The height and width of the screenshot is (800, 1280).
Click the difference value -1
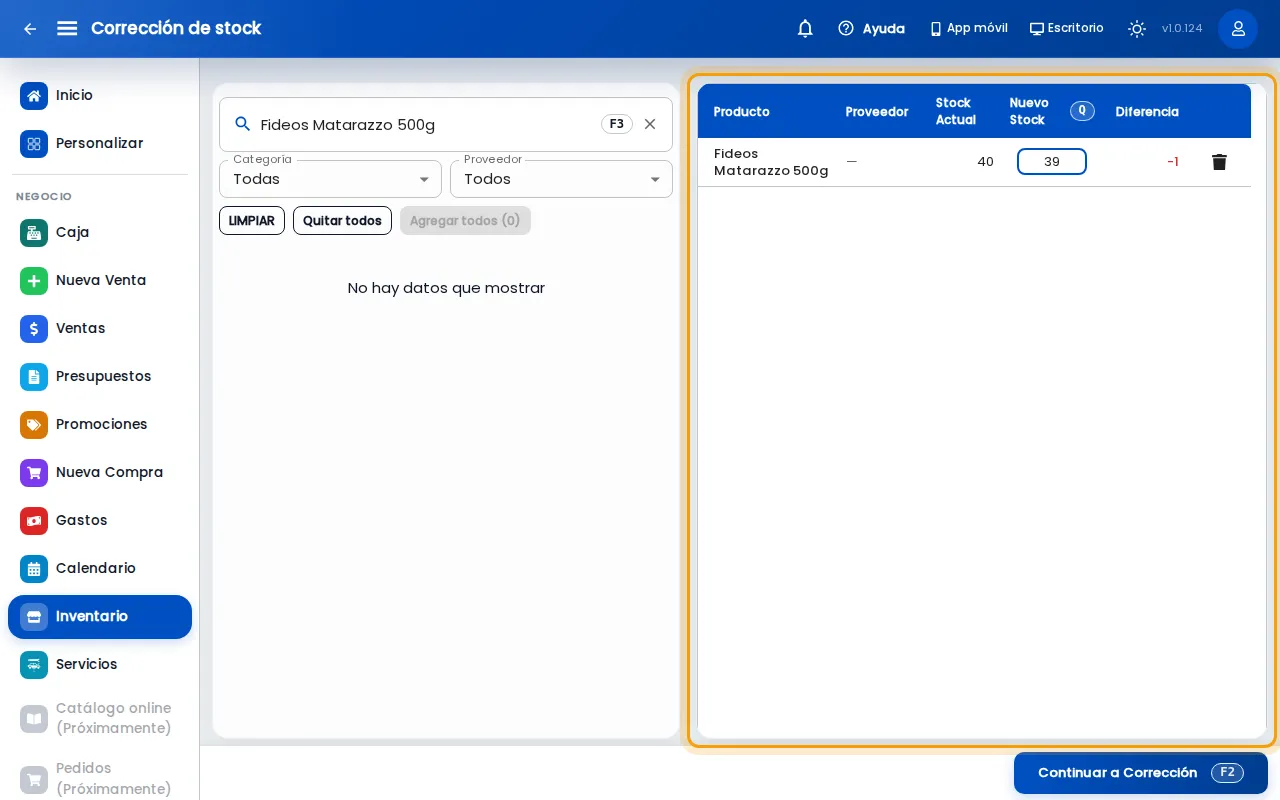coord(1173,162)
